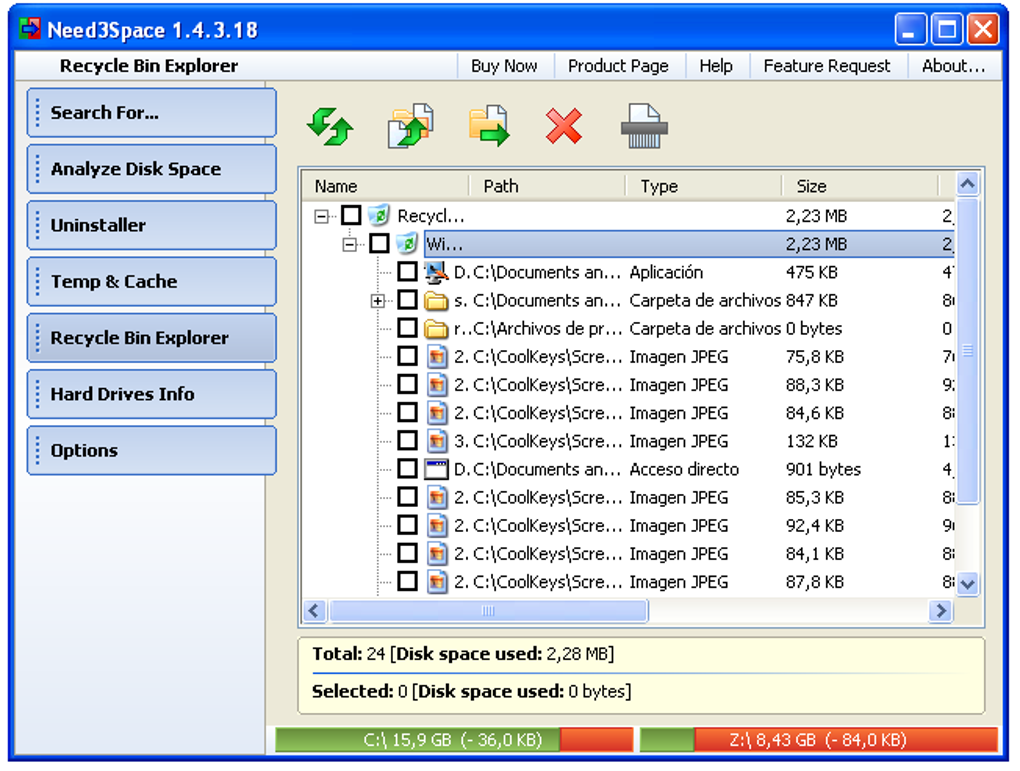
Task: Click the JPEG icon in the 85,3 KB row
Action: pyautogui.click(x=437, y=498)
